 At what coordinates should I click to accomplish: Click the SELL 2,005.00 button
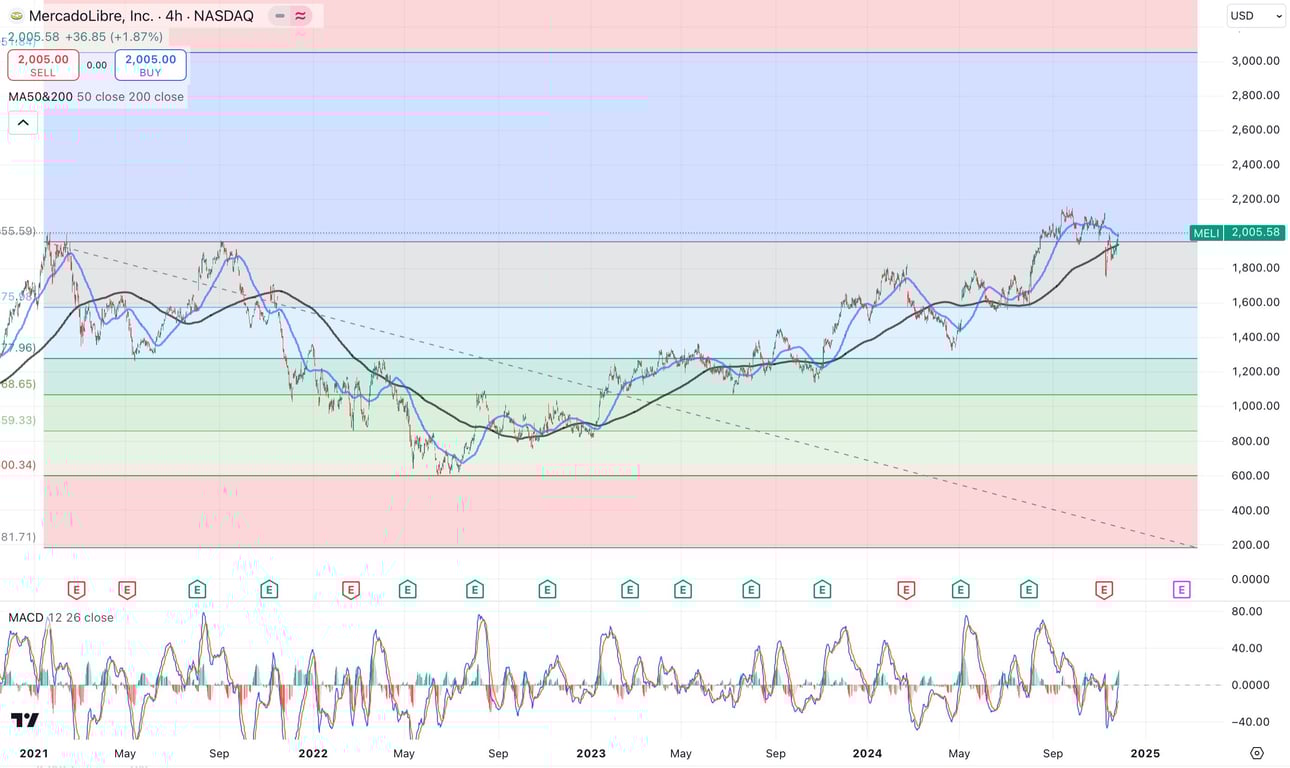point(43,65)
